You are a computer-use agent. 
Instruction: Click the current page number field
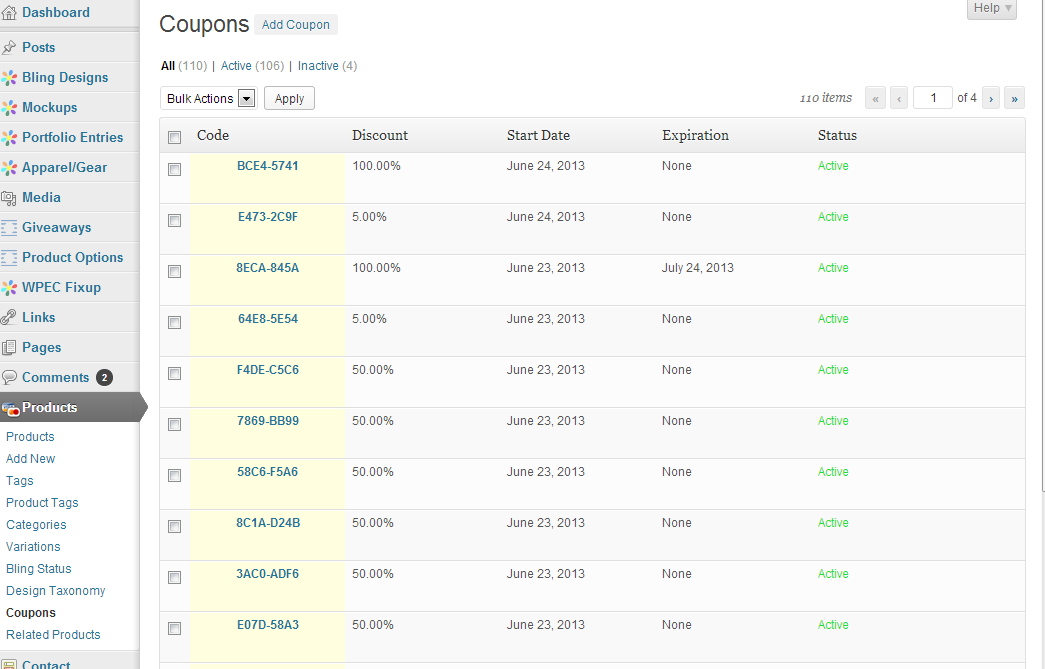[933, 98]
